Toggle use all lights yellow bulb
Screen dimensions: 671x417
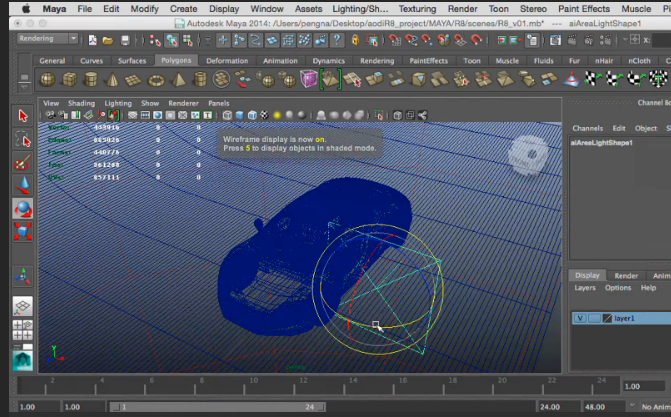tap(277, 115)
